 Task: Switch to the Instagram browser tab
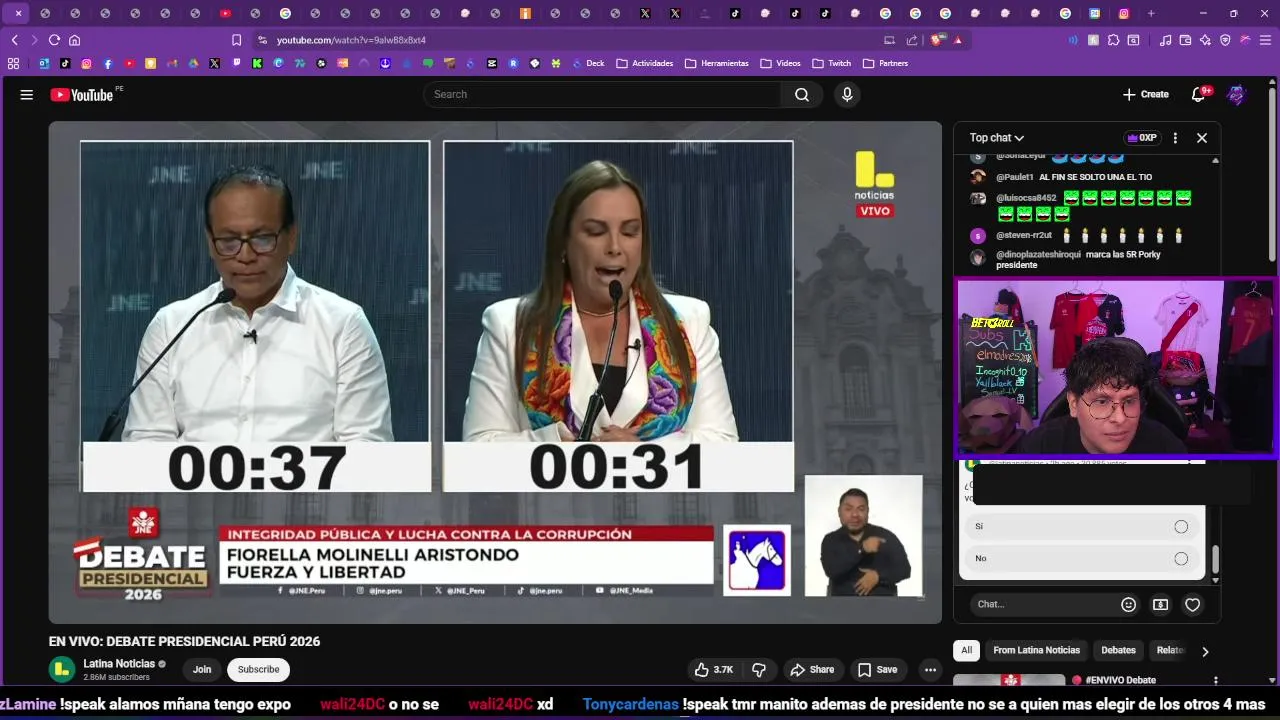tap(1124, 13)
